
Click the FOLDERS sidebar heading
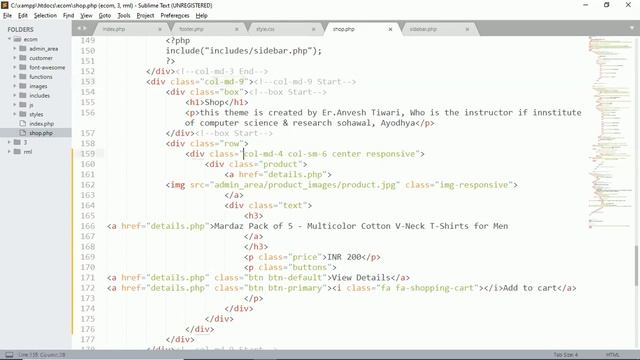(20, 29)
